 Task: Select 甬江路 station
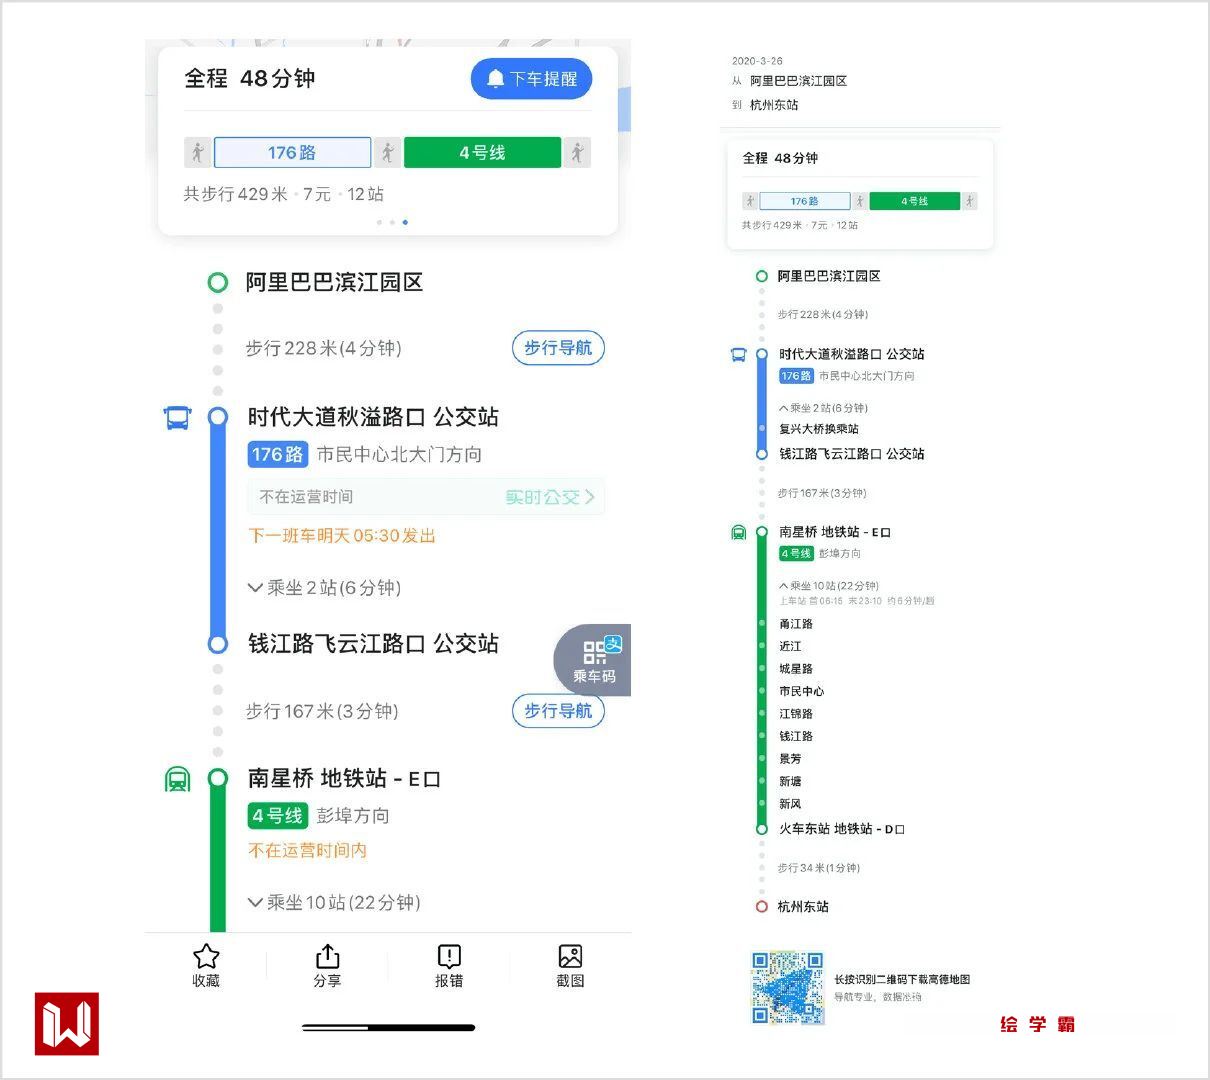[796, 624]
